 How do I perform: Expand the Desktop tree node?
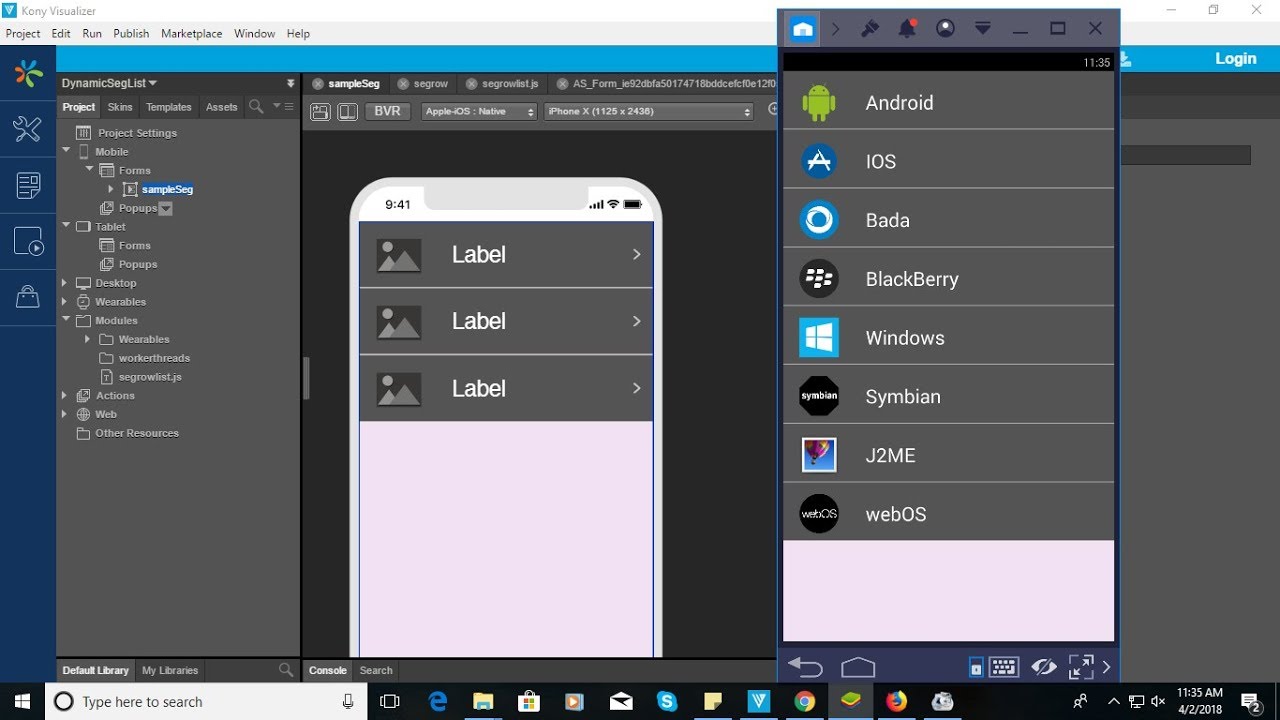65,283
